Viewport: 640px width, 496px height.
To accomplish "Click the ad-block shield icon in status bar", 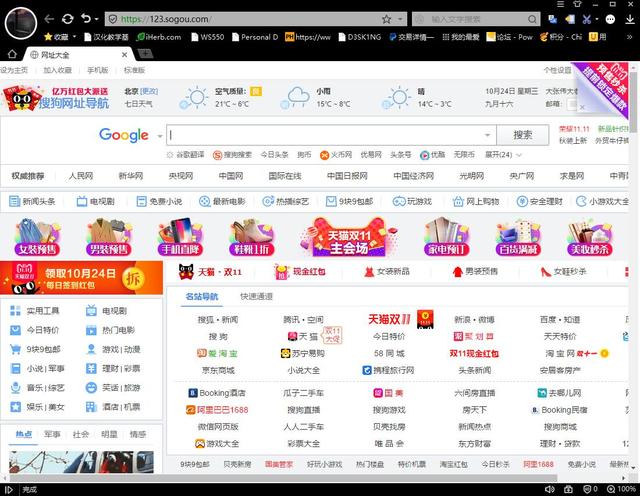I will point(587,489).
